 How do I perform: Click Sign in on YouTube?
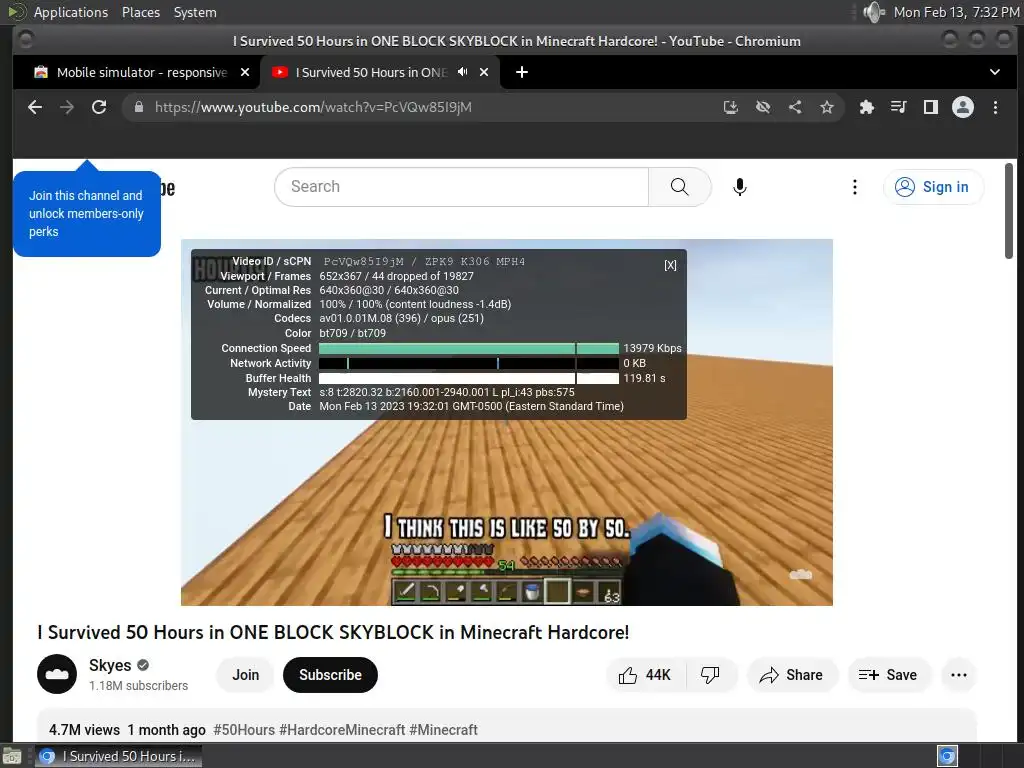click(x=933, y=187)
